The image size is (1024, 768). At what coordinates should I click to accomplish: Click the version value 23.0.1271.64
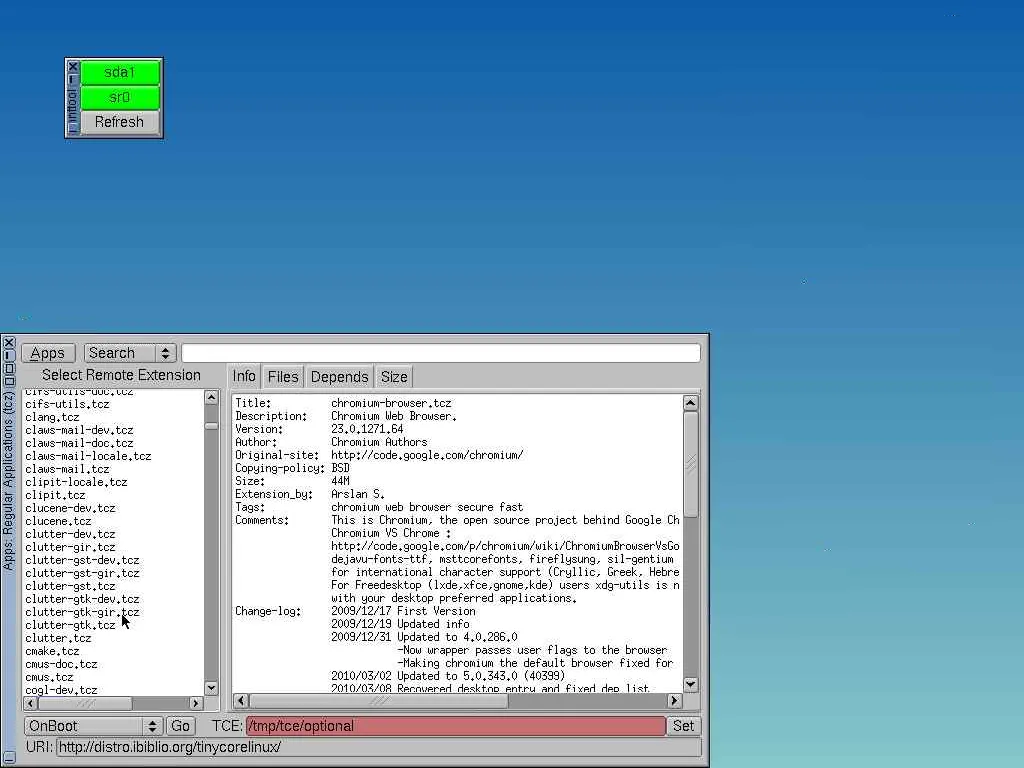pyautogui.click(x=367, y=429)
